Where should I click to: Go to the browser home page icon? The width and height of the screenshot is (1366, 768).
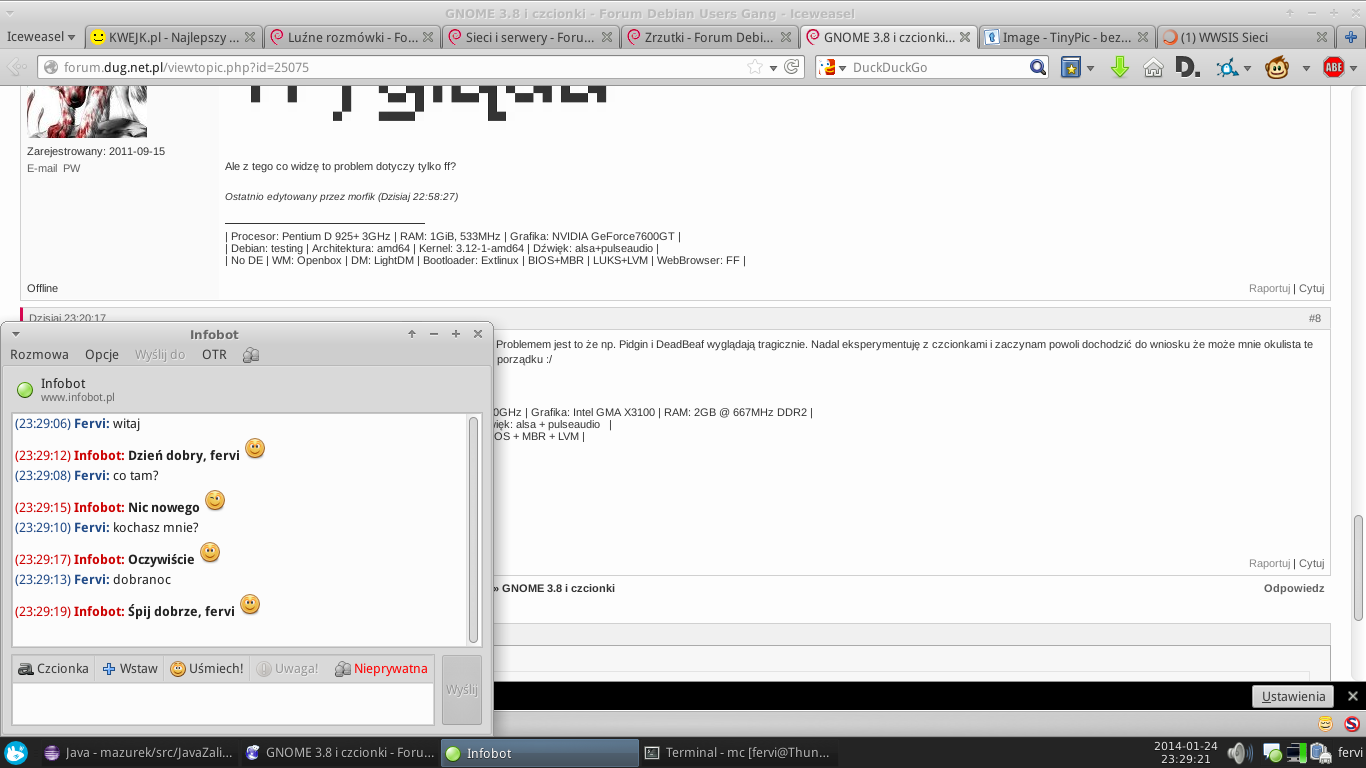1153,68
